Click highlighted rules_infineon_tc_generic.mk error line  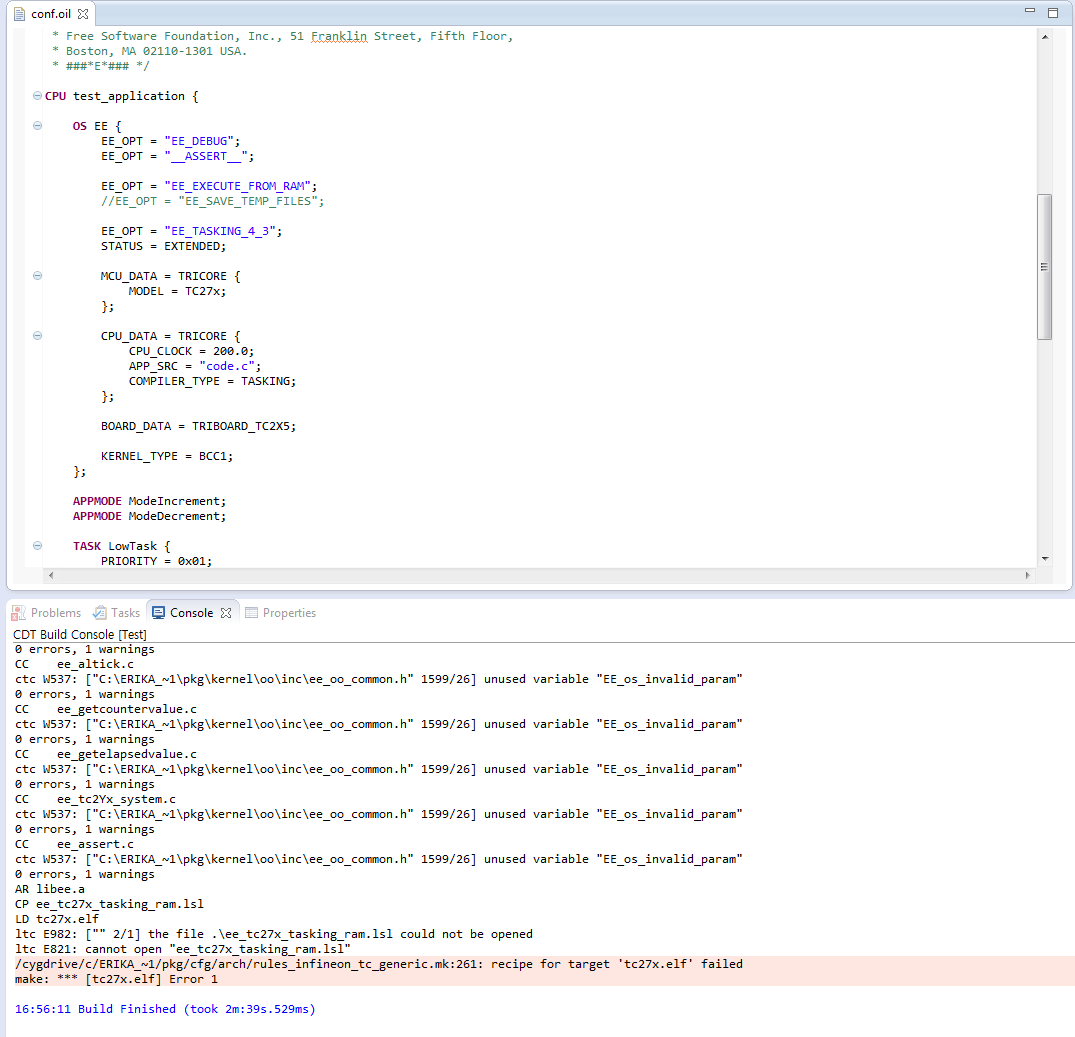(378, 964)
